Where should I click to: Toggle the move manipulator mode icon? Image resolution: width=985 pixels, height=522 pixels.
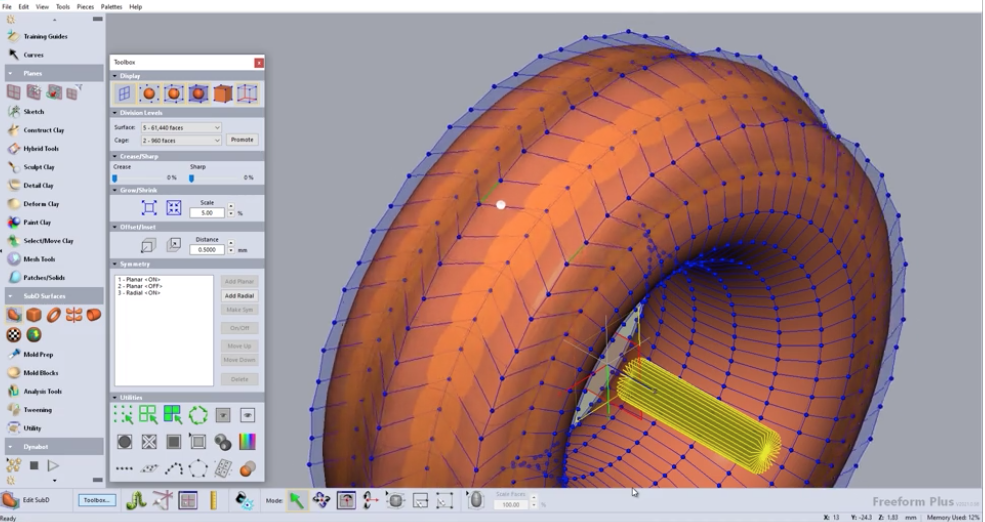pyautogui.click(x=321, y=500)
